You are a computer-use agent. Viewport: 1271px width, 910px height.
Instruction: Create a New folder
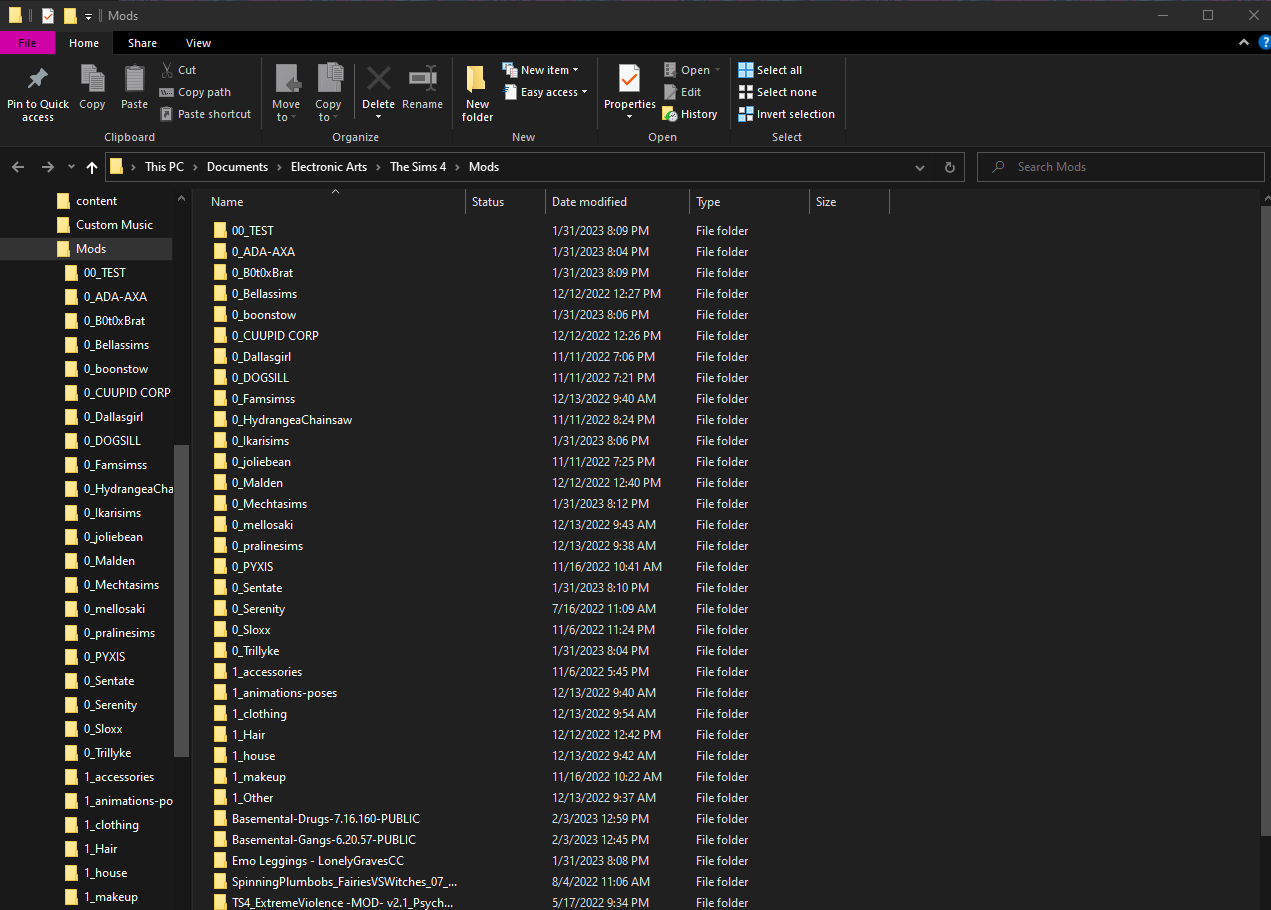point(477,94)
